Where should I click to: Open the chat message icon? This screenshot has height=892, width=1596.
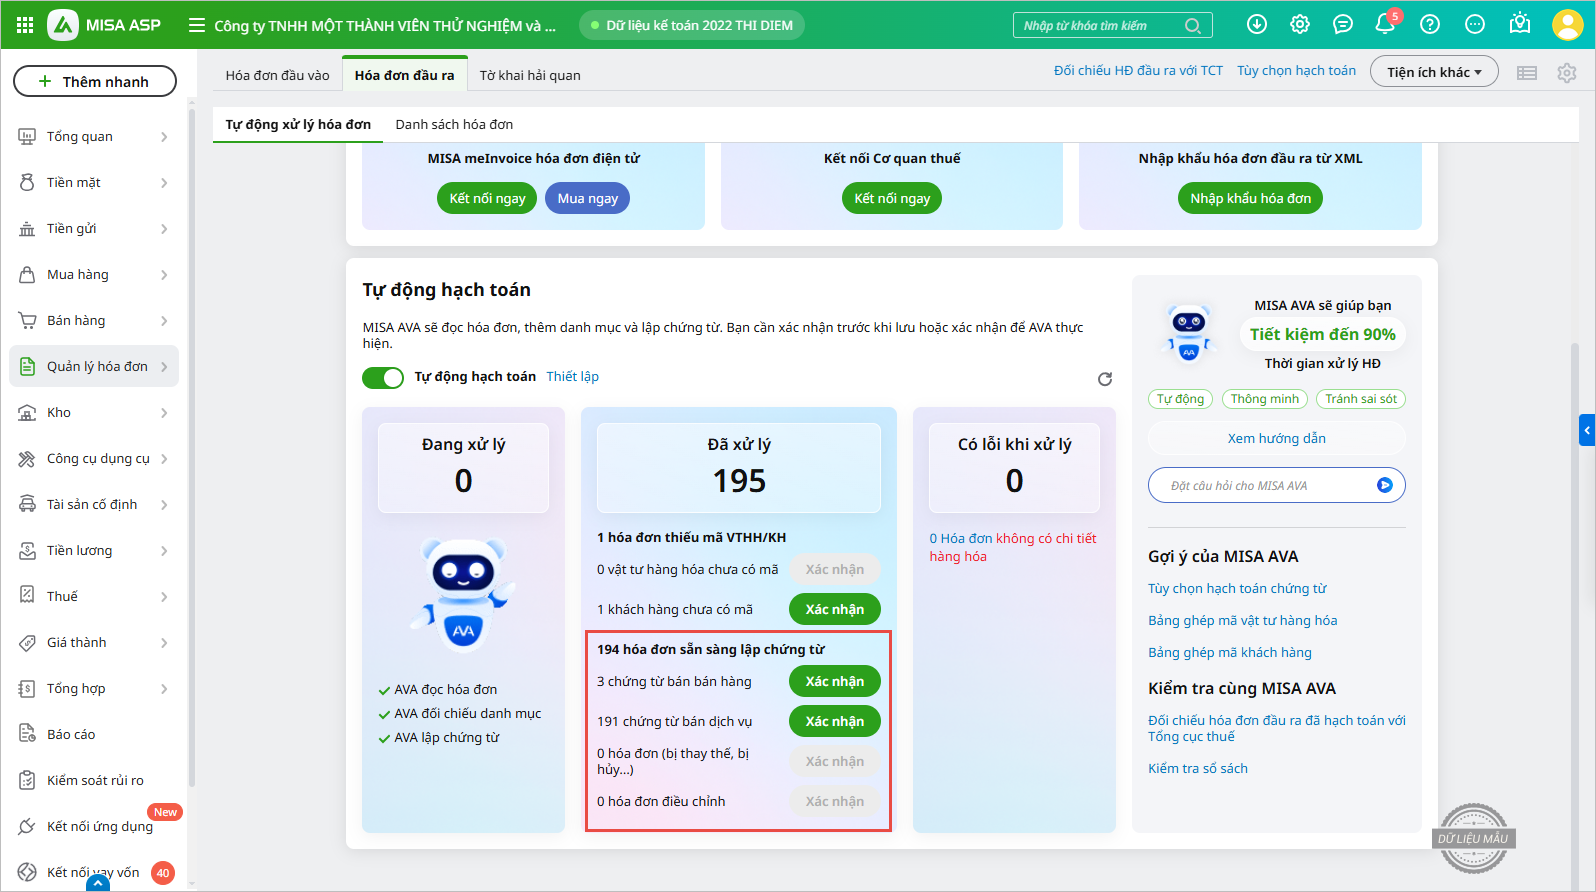tap(1343, 24)
